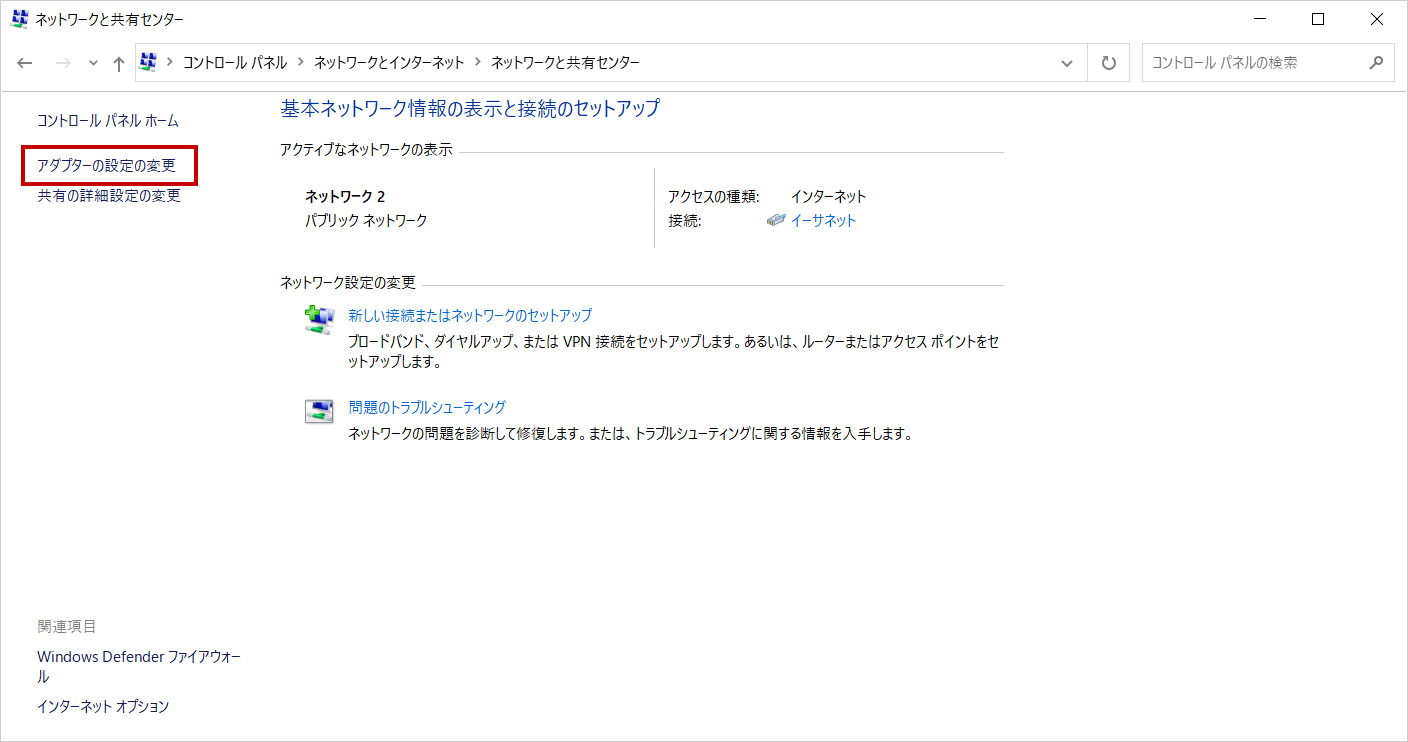Click the forward navigation arrow
Viewport: 1408px width, 742px height.
tap(63, 63)
